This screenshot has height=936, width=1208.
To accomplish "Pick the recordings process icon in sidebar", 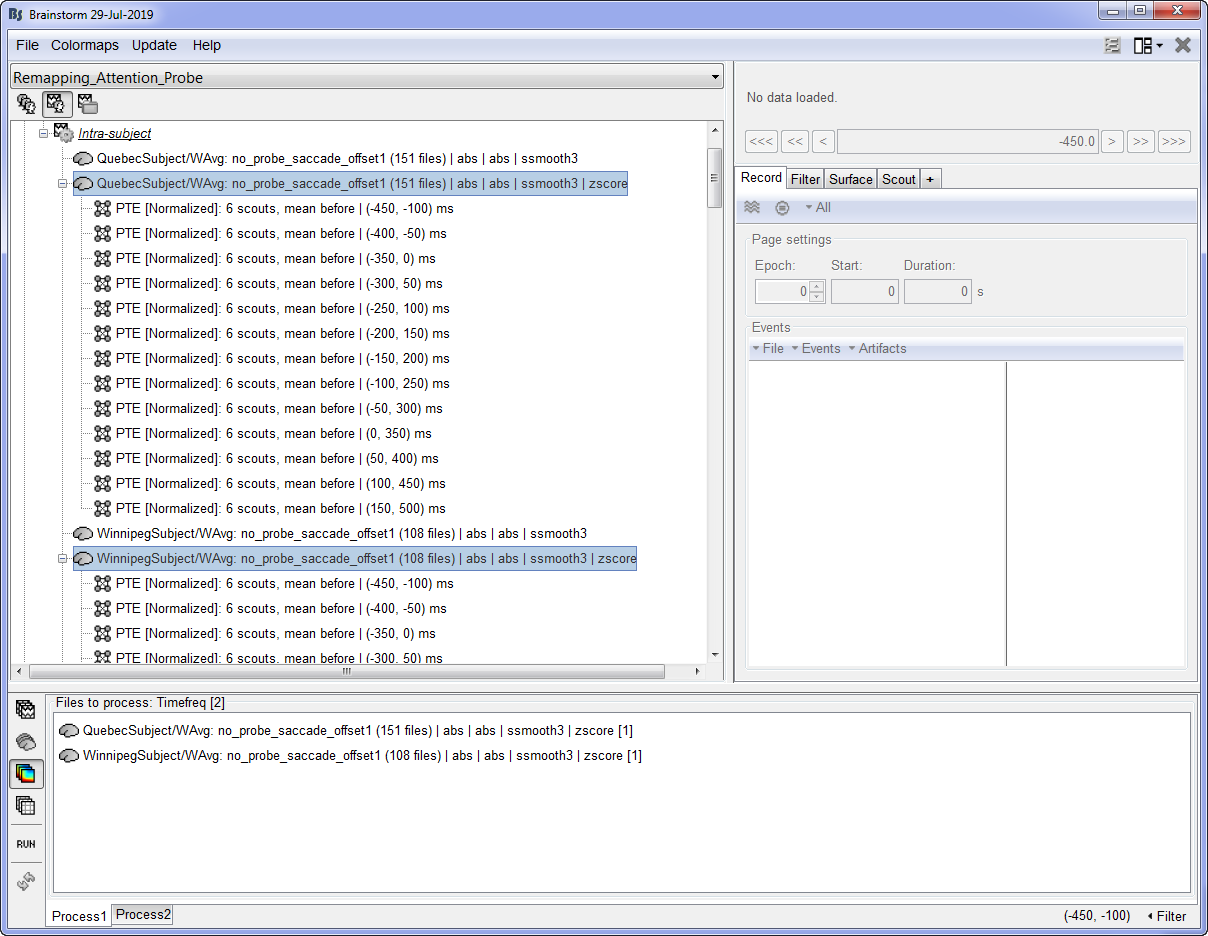I will (x=25, y=709).
